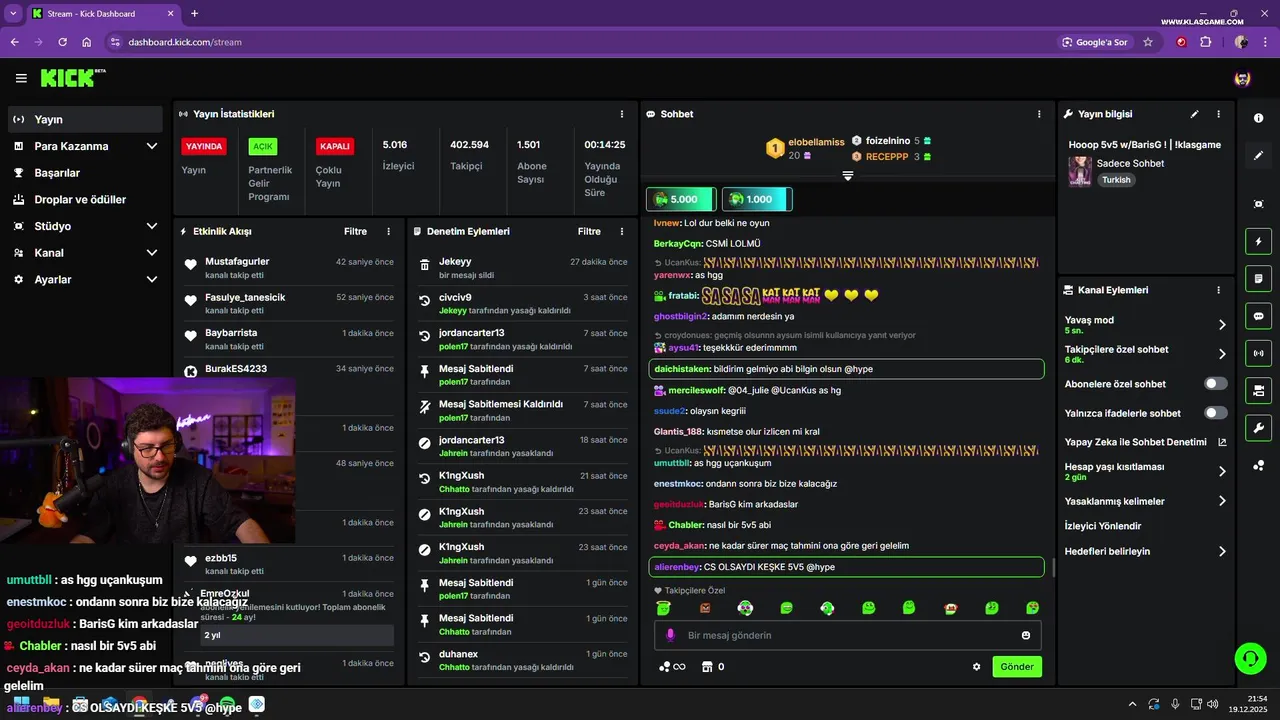Expand the Kanal sidebar menu

(x=85, y=253)
